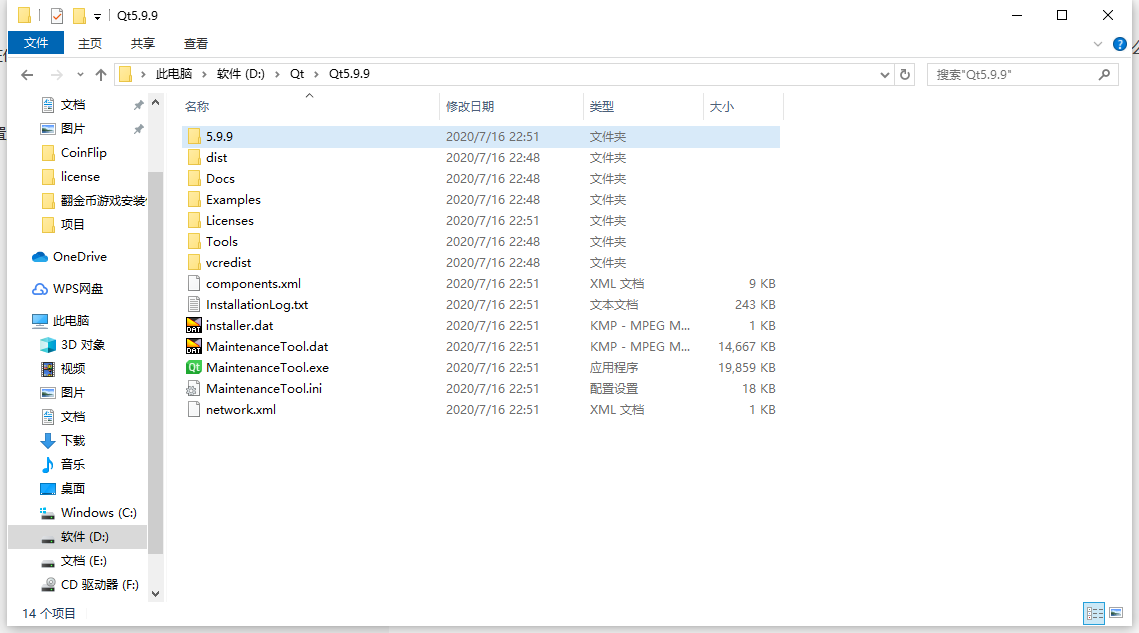Sort by 修改日期 column header

click(x=470, y=107)
